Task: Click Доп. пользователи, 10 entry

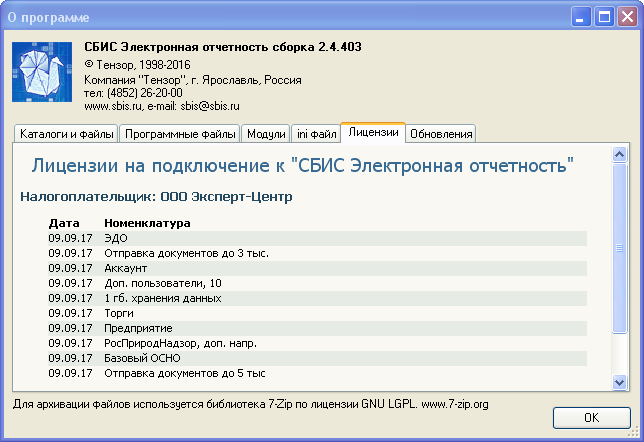Action: tap(317, 283)
